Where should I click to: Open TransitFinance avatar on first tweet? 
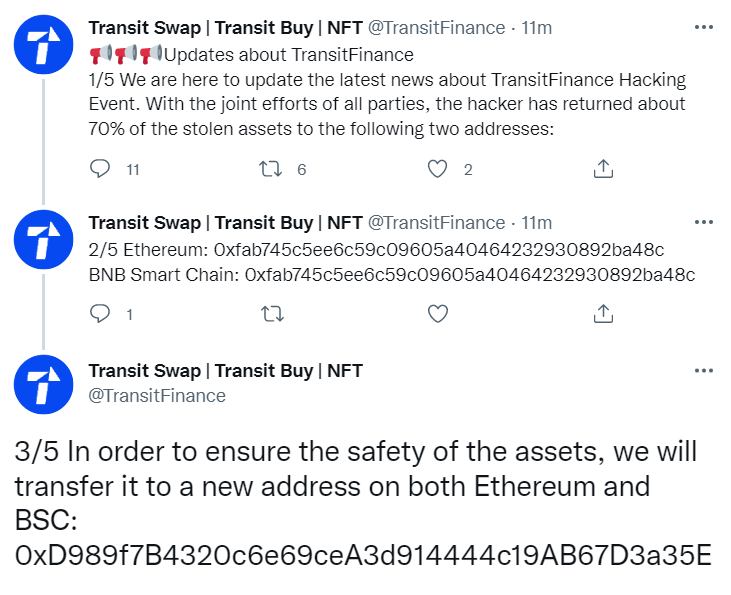pyautogui.click(x=43, y=44)
